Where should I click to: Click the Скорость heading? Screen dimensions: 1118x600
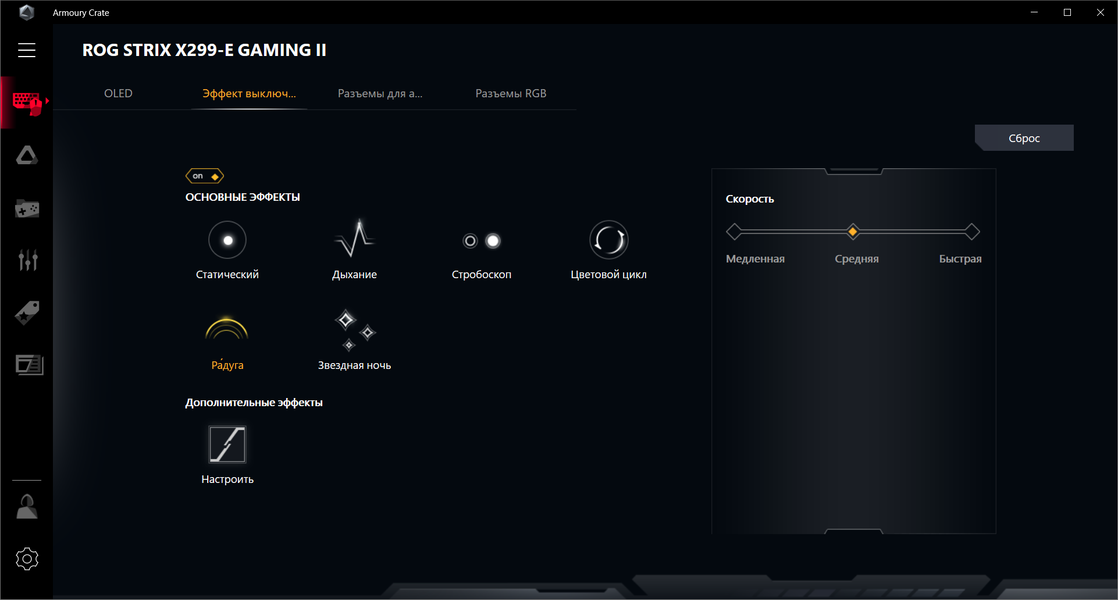(750, 199)
